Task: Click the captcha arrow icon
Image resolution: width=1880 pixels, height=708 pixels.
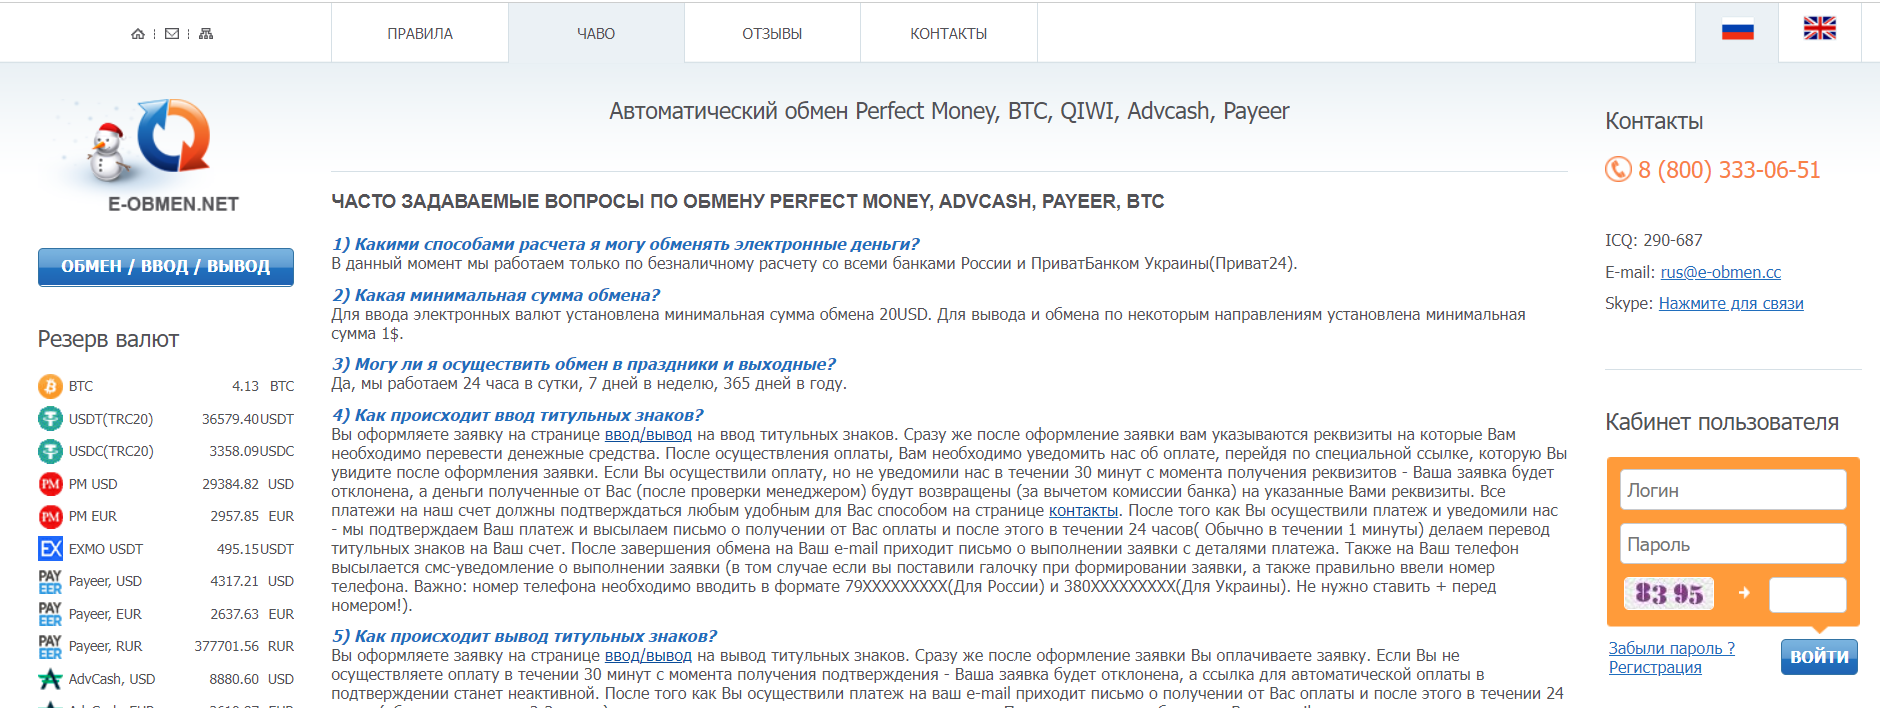Action: click(1744, 593)
